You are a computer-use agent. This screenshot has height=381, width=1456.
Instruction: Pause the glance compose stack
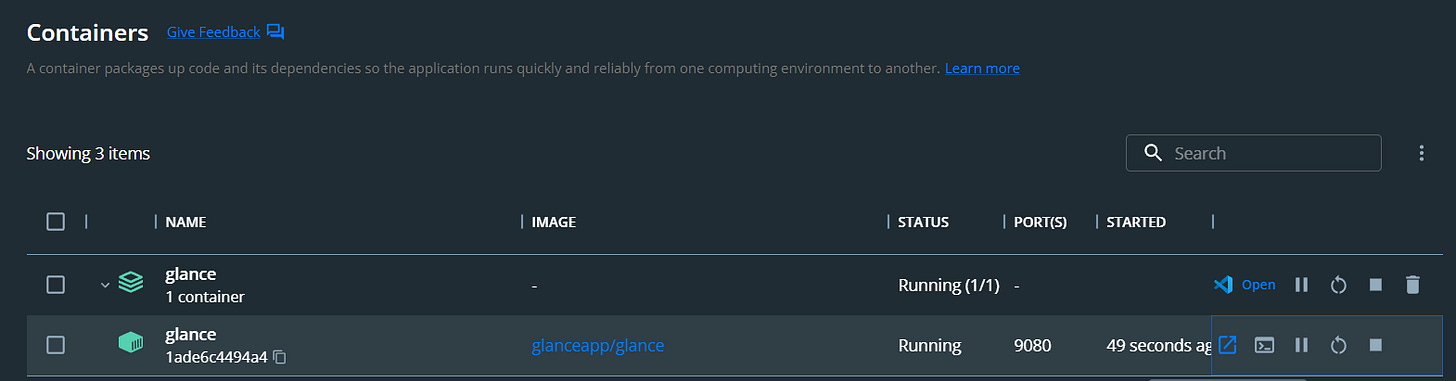coord(1301,285)
